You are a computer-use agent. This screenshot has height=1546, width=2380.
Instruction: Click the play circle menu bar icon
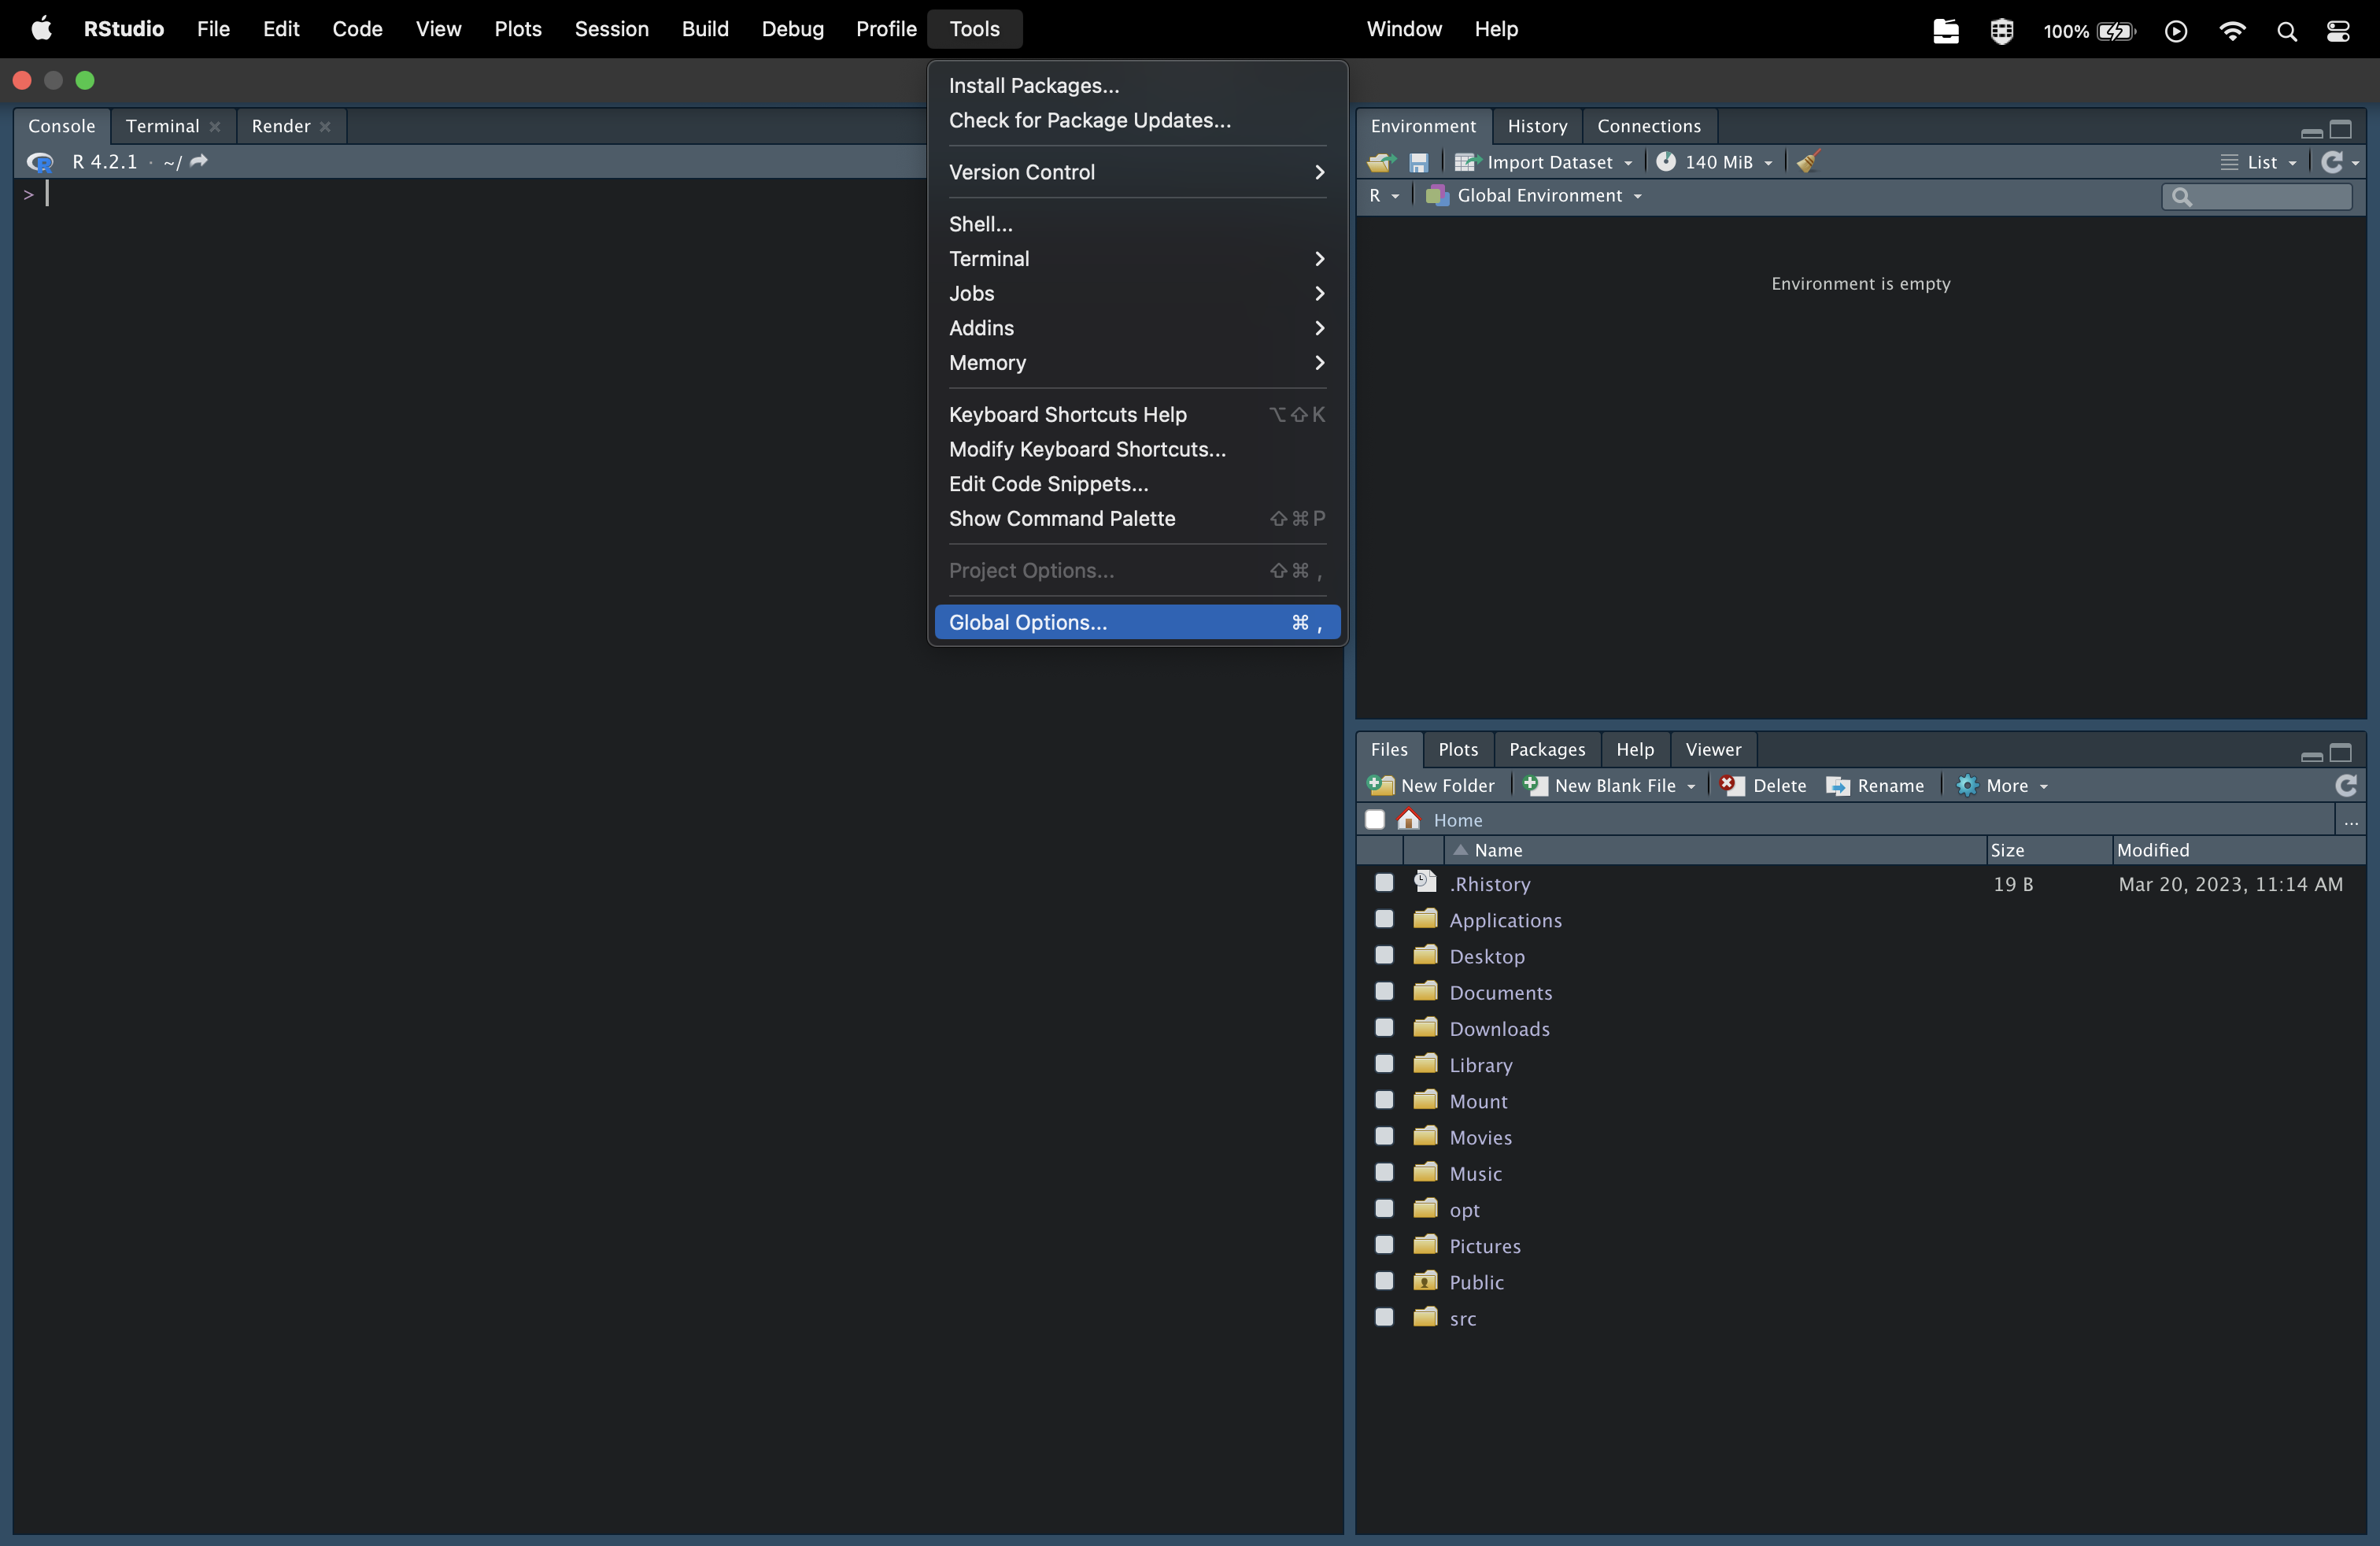(2176, 31)
